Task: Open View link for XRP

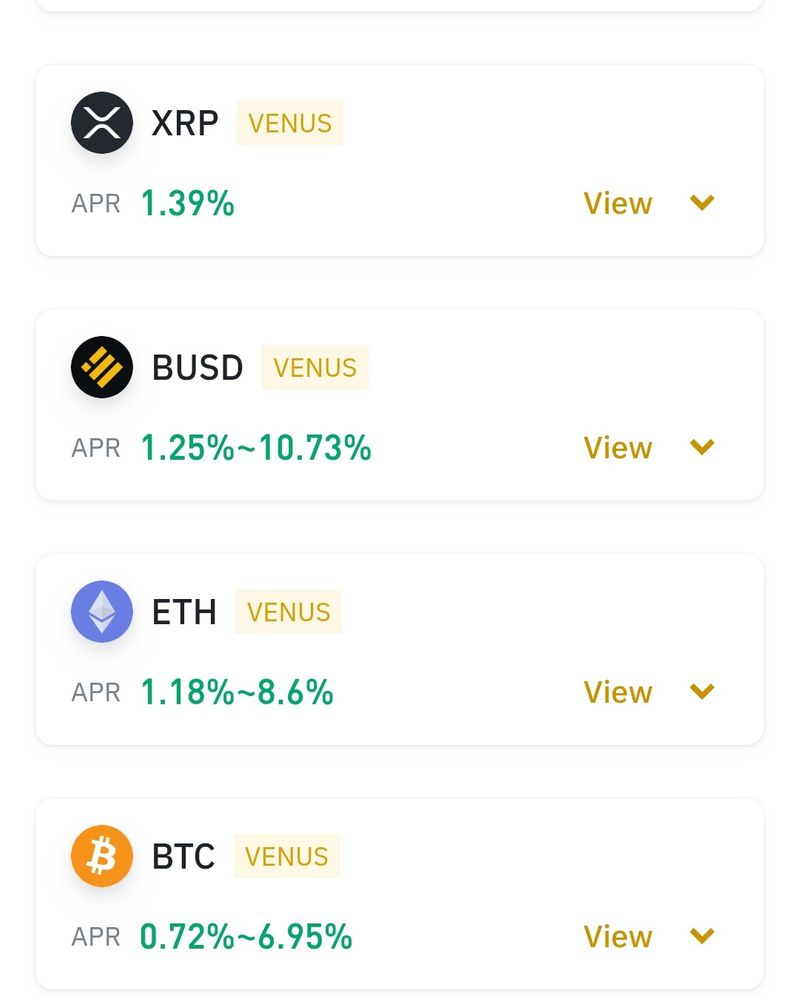Action: 618,203
